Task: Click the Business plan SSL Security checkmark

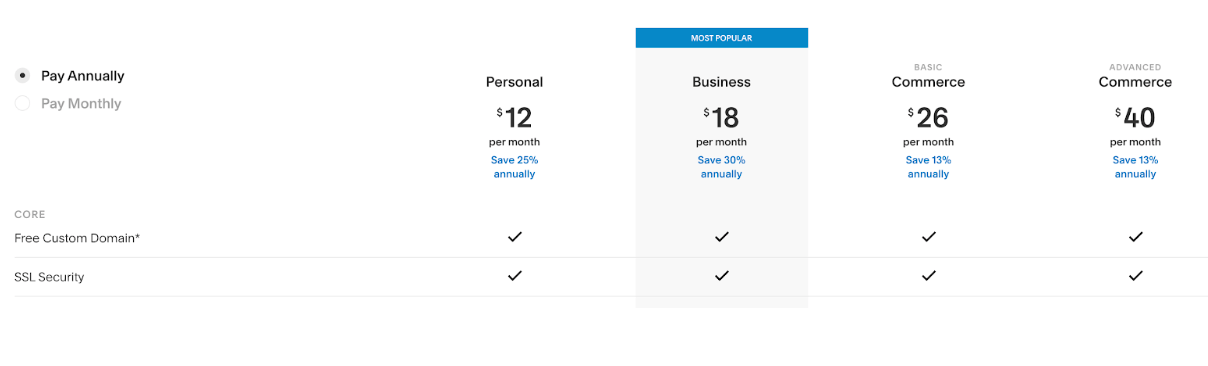Action: click(x=722, y=275)
